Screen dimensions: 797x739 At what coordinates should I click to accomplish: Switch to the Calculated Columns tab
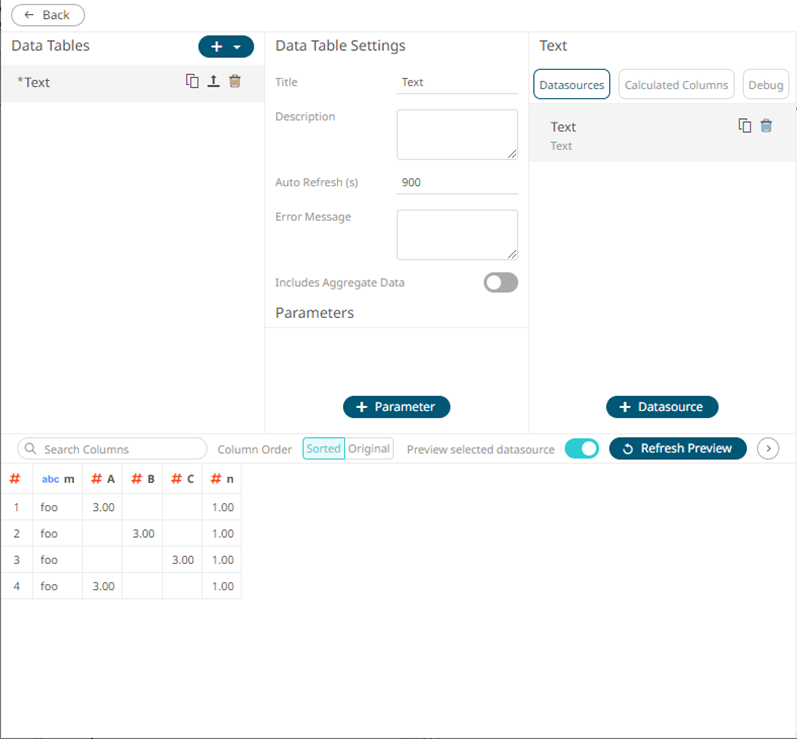tap(676, 85)
